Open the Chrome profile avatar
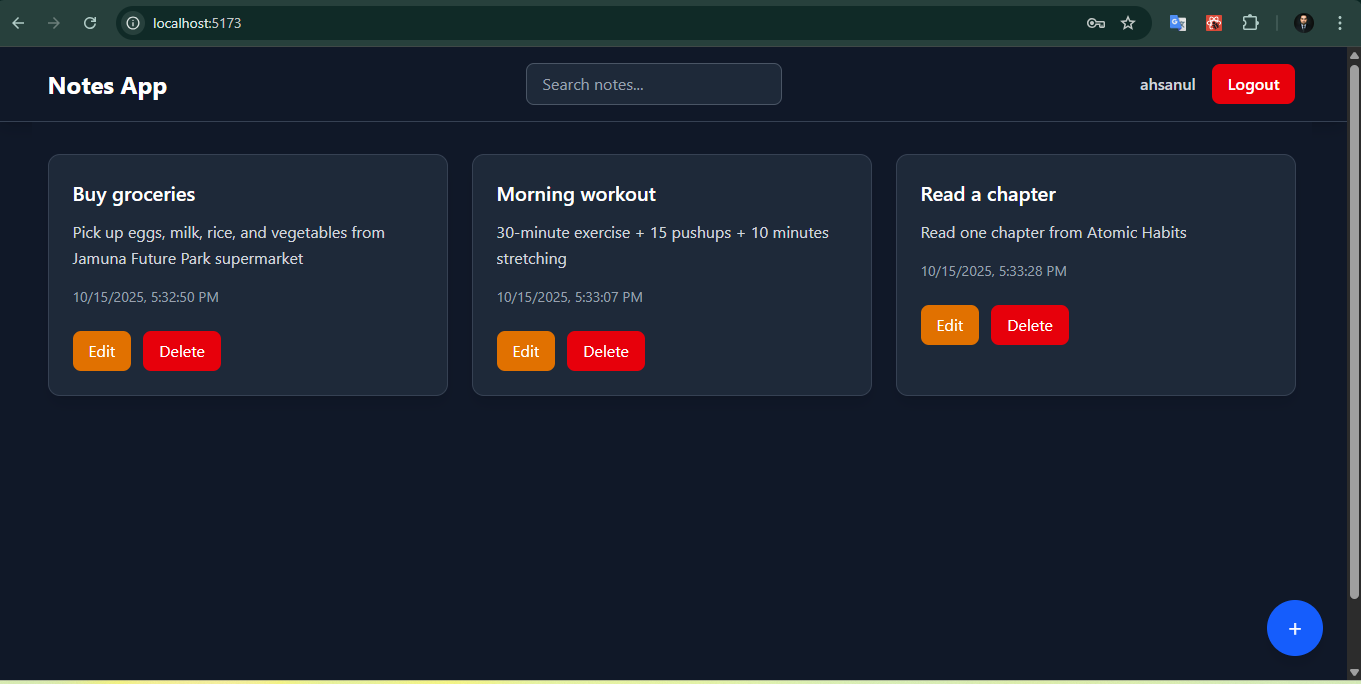Screen dimensions: 1361x684 pos(1303,23)
